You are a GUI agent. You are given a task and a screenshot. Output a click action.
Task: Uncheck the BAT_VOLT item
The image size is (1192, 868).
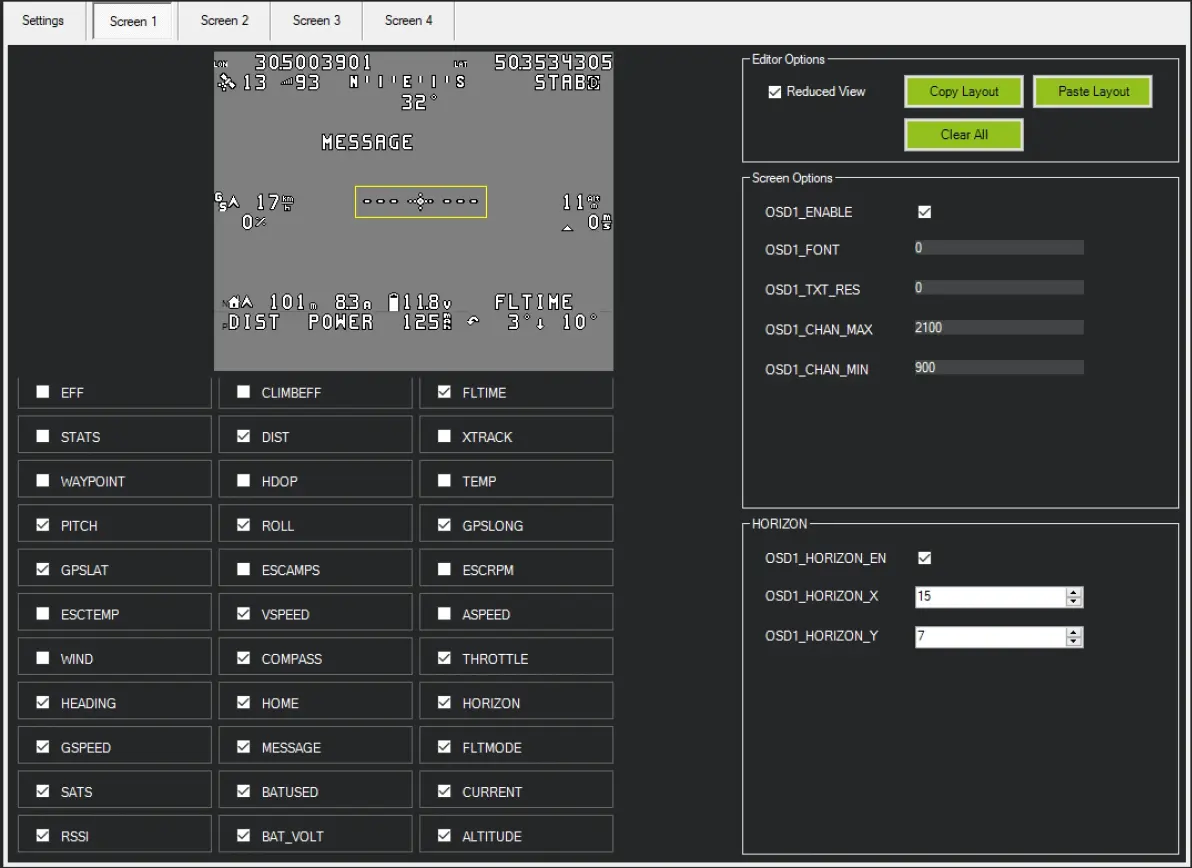click(243, 835)
